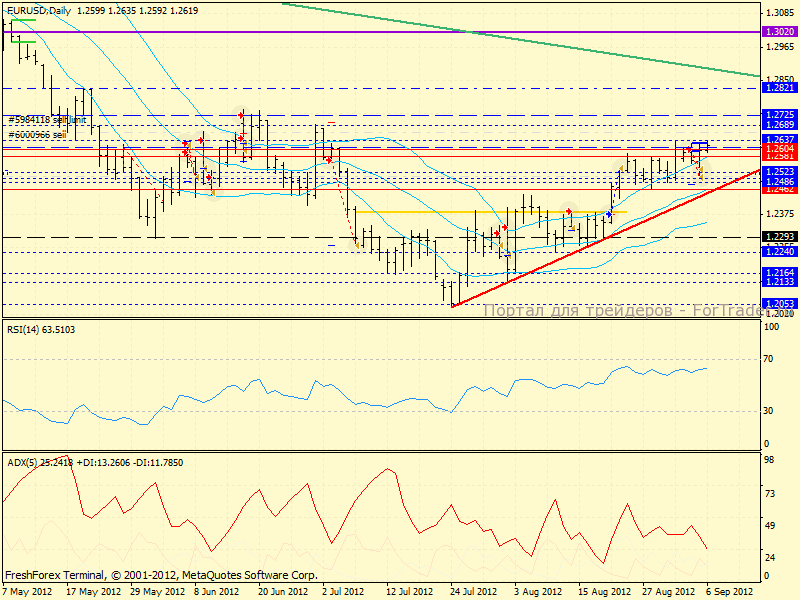Viewport: 800px width, 600px height.
Task: Click the RSI(14) indicator label
Action: click(x=40, y=328)
